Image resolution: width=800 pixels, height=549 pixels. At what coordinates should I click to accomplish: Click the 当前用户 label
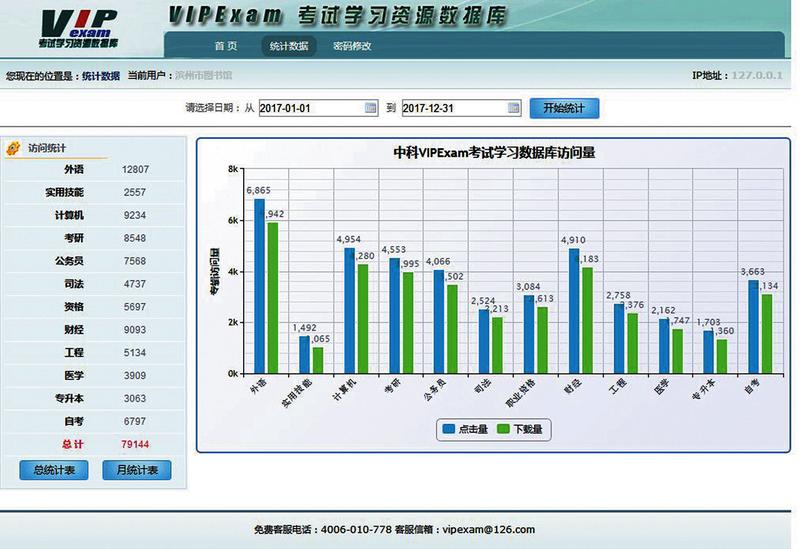pyautogui.click(x=149, y=76)
